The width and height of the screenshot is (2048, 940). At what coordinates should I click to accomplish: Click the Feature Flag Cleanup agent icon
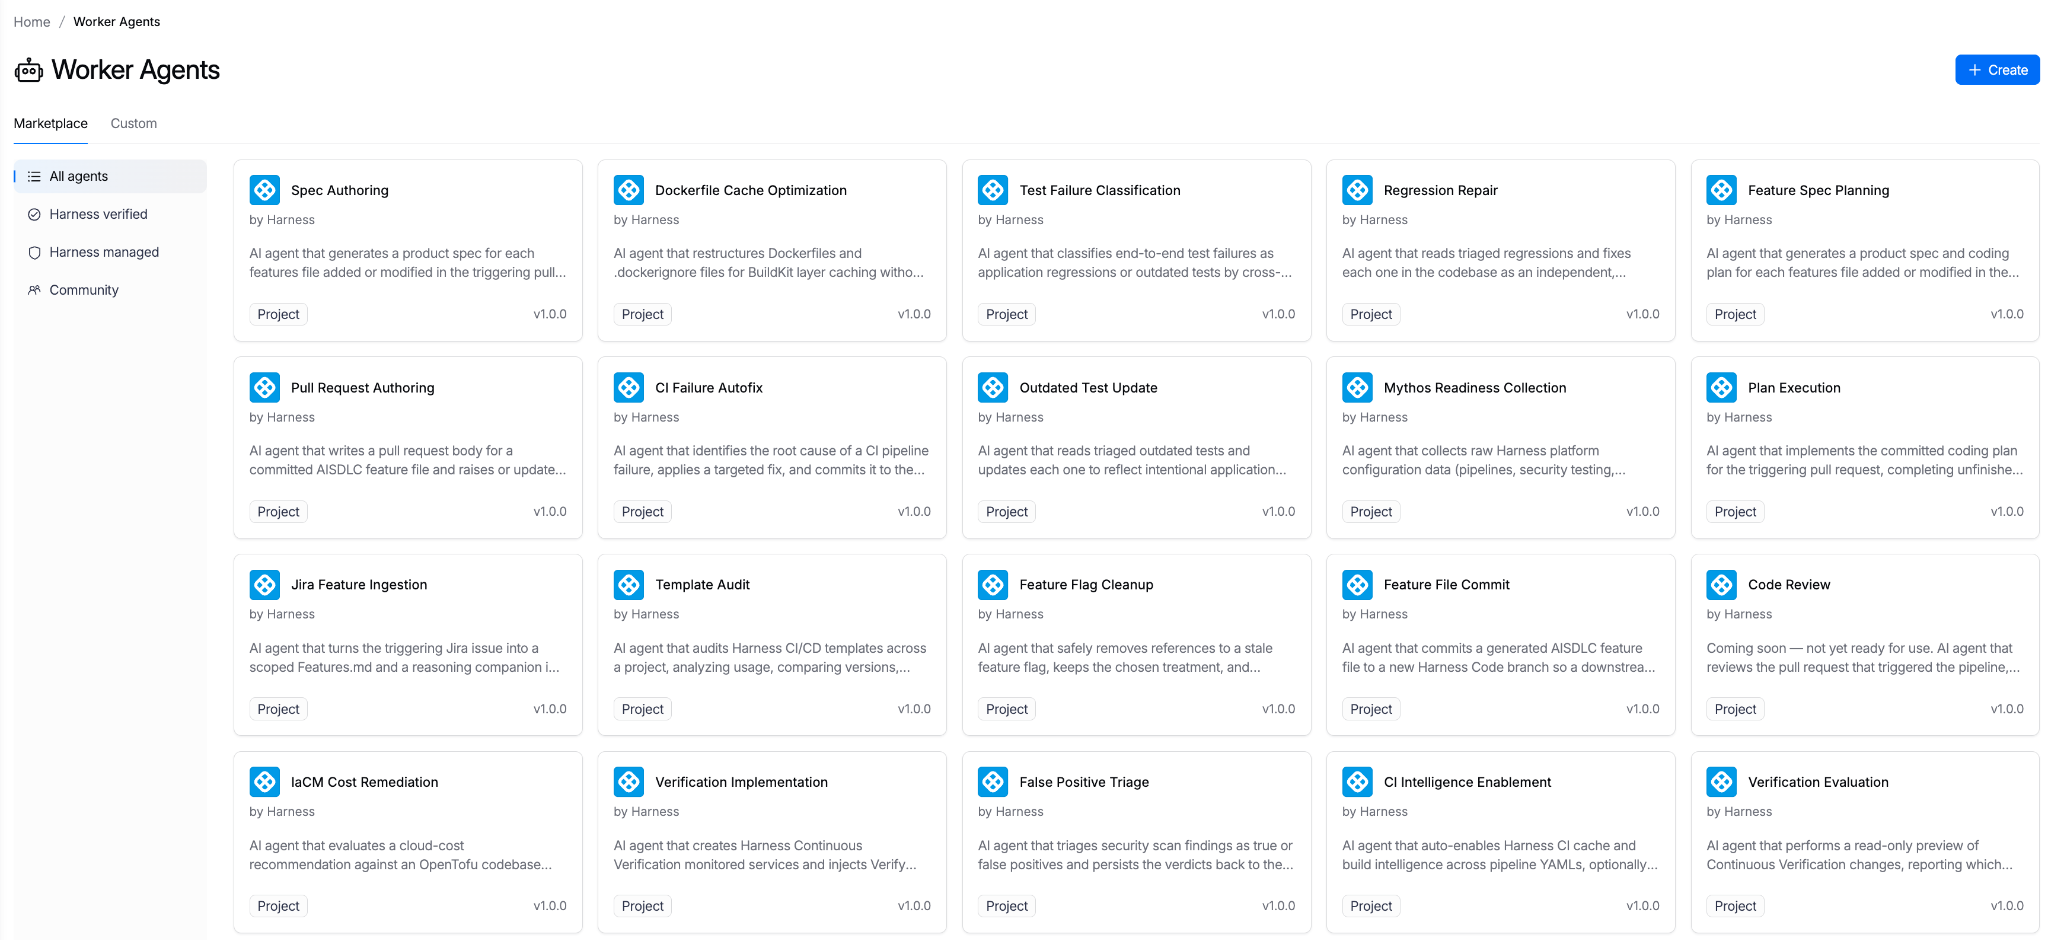[993, 584]
